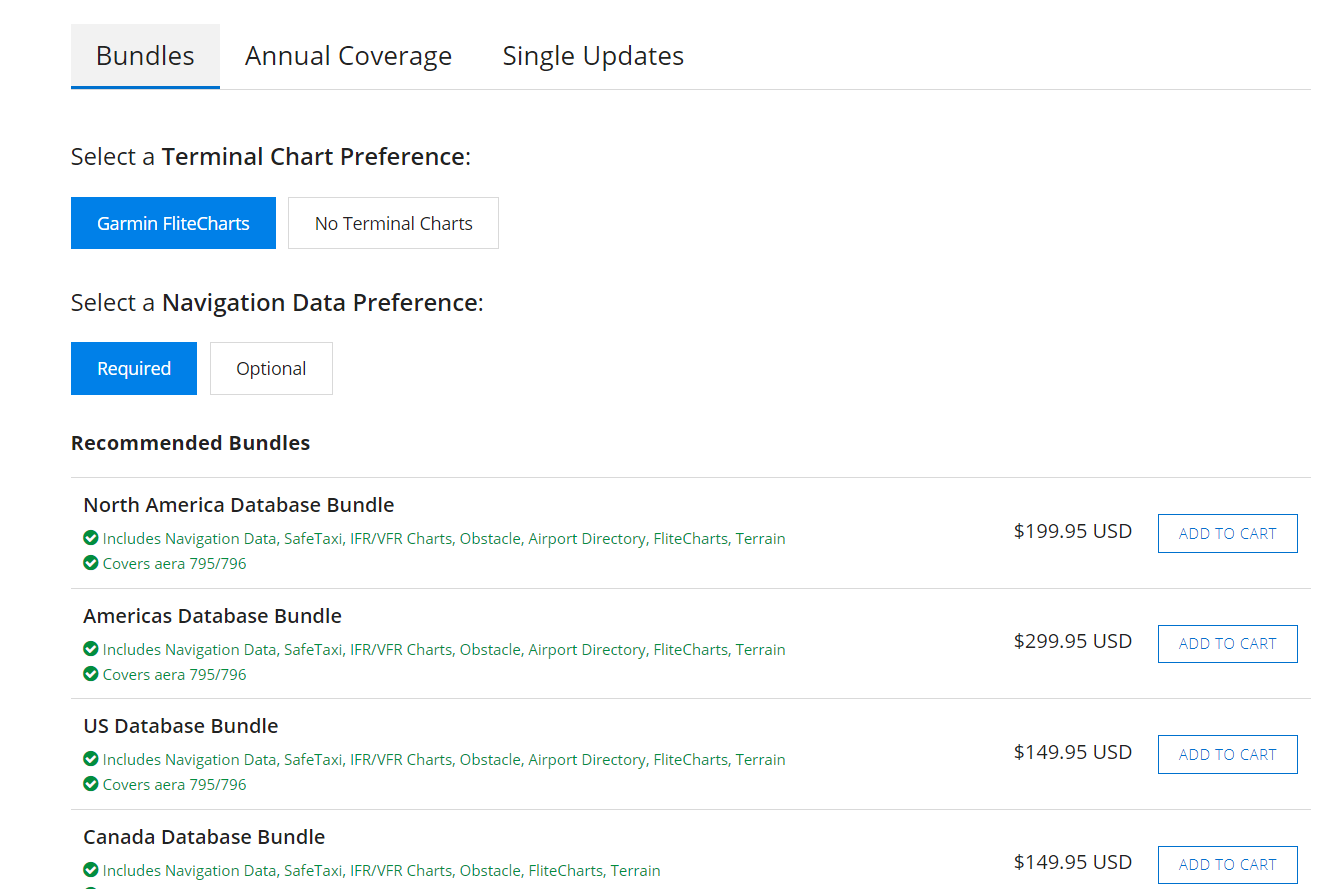Switch to the Bundles tab
The width and height of the screenshot is (1342, 889).
click(145, 56)
